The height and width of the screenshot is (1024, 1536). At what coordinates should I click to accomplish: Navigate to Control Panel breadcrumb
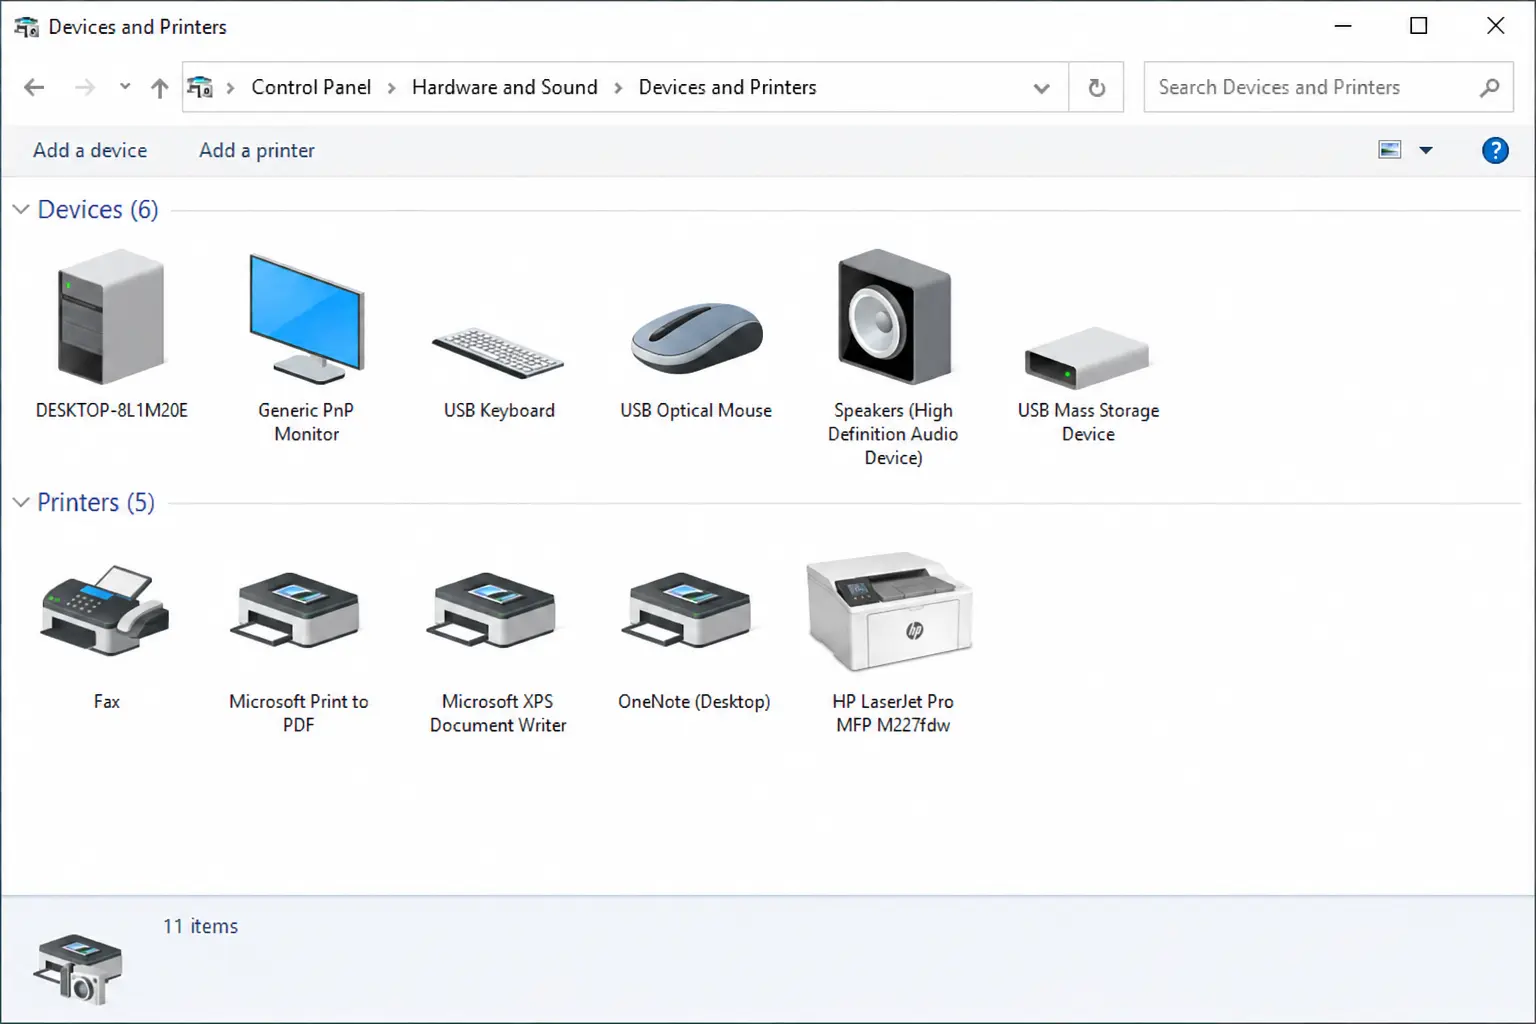311,87
